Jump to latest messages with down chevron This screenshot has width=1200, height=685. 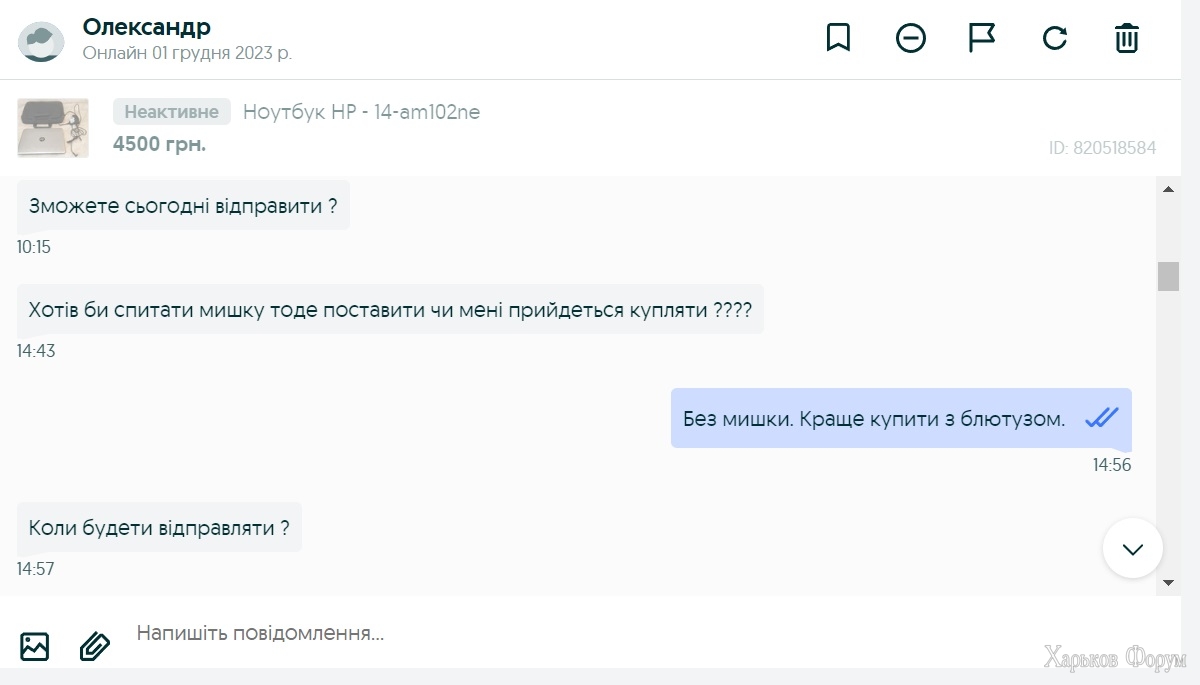tap(1133, 548)
